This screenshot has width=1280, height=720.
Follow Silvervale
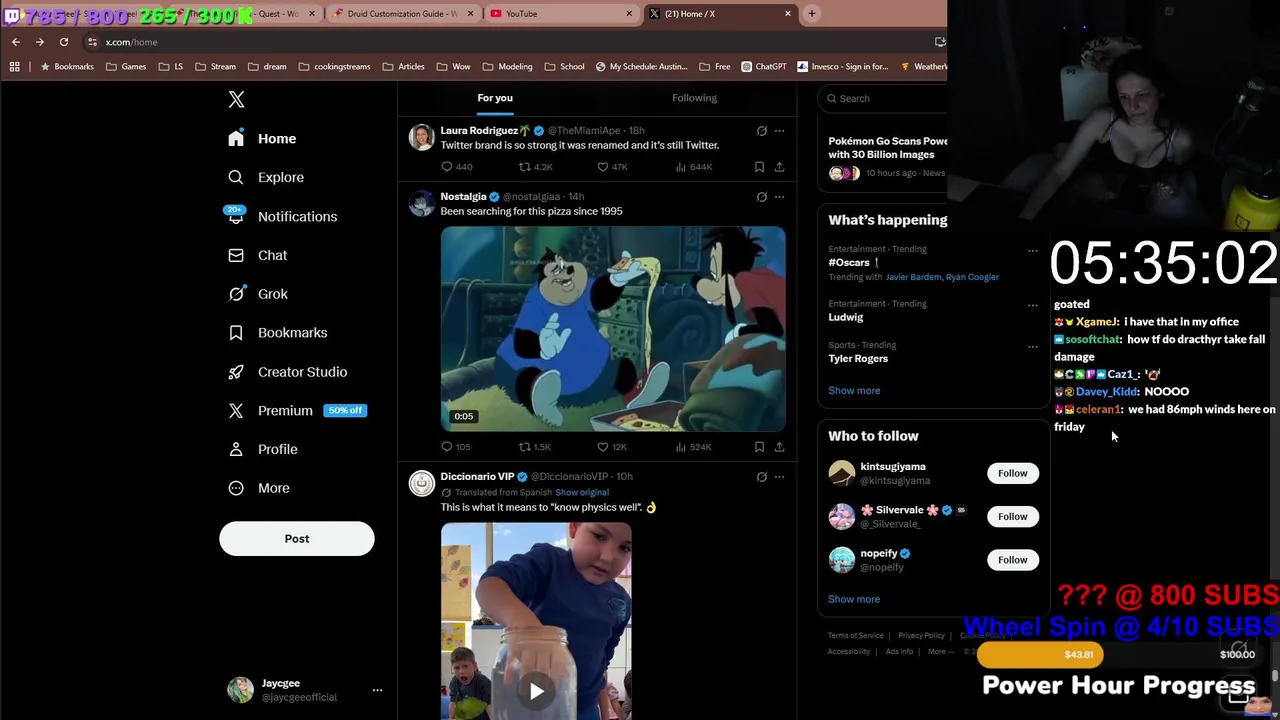[1012, 516]
